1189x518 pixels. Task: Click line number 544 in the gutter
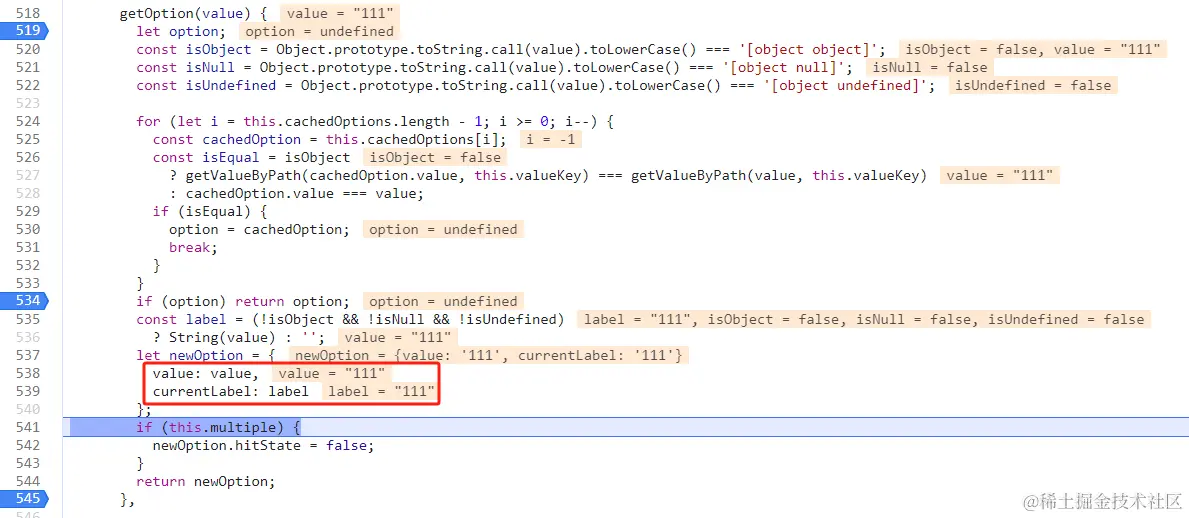[27, 481]
